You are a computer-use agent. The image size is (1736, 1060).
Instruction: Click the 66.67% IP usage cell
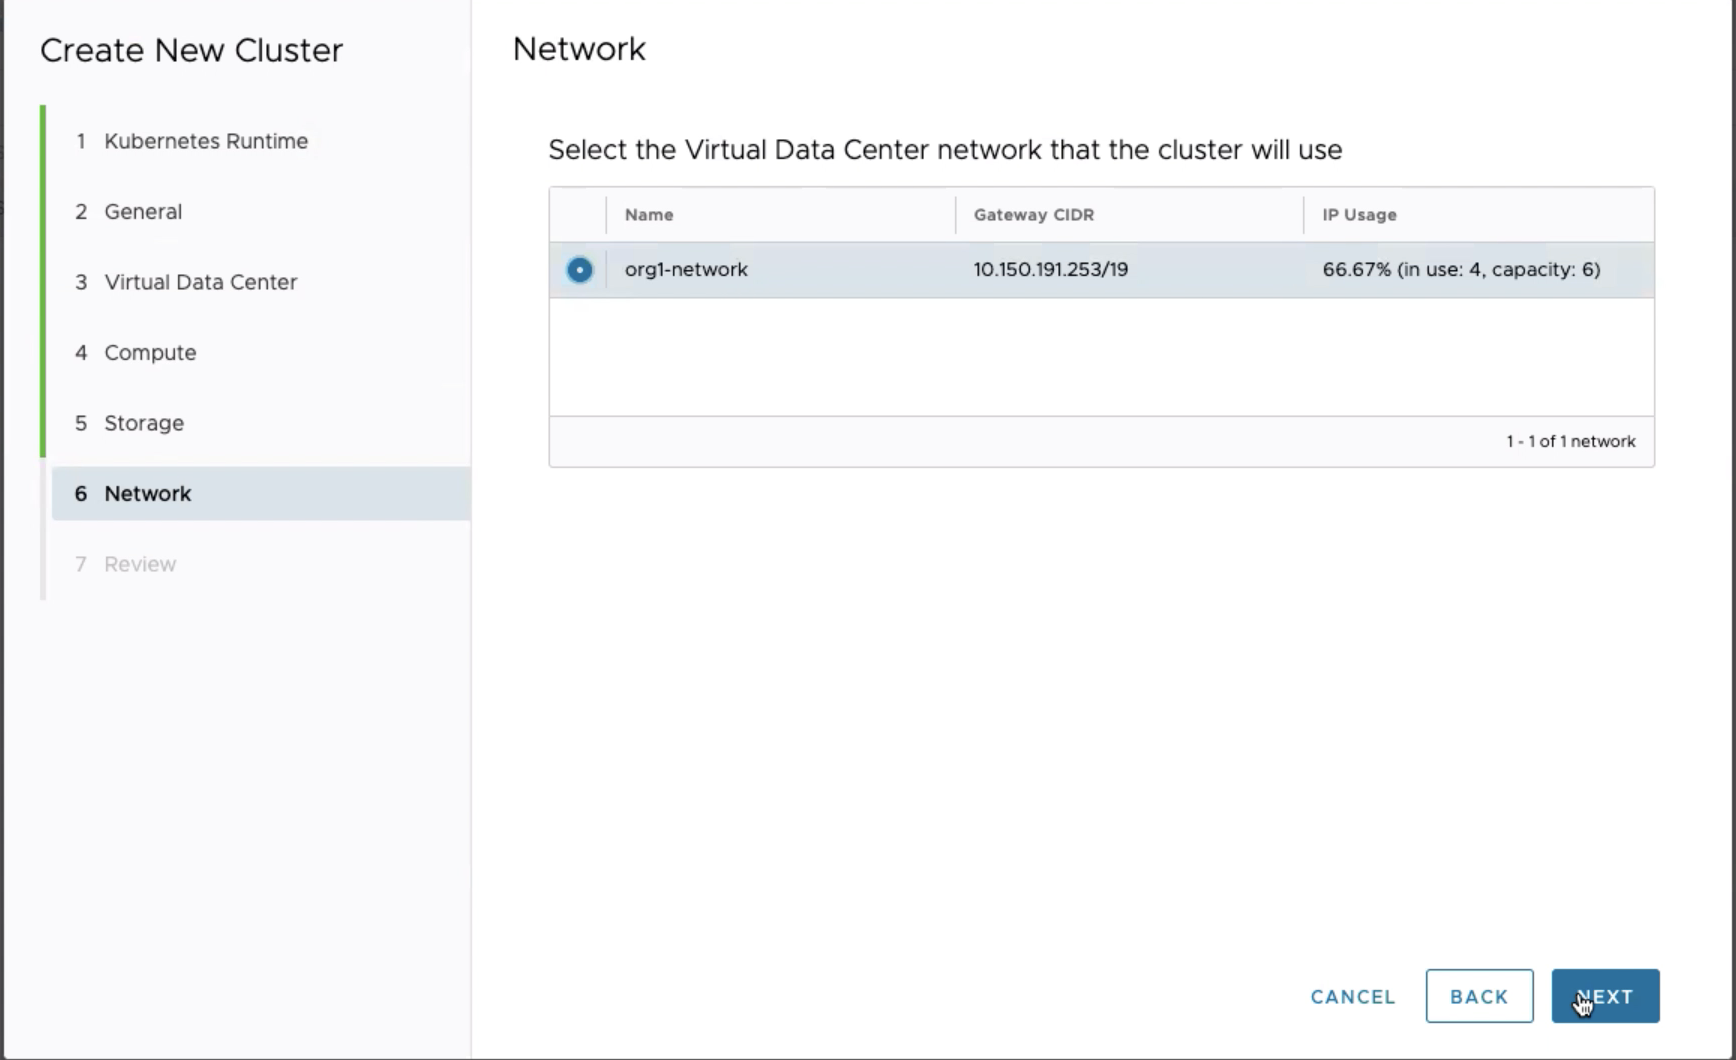coord(1460,270)
